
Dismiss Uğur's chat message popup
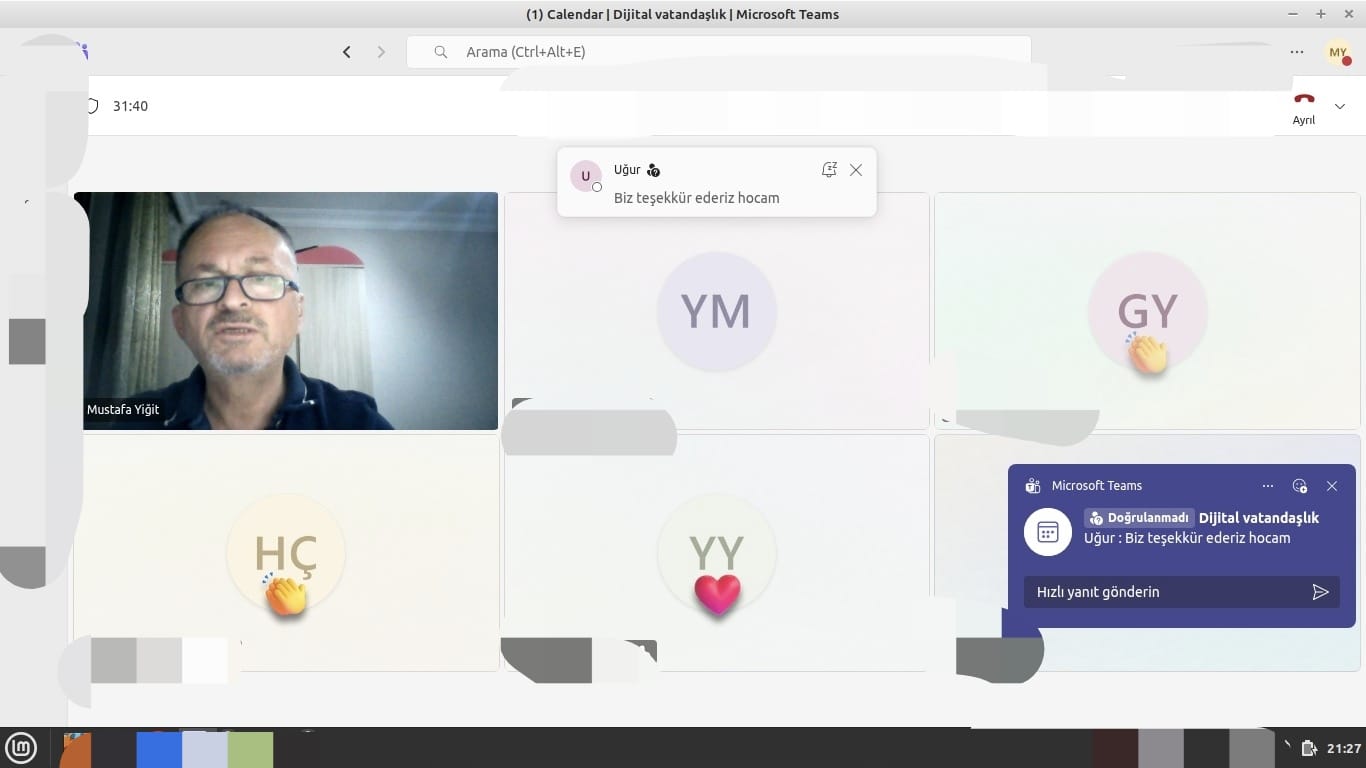[856, 170]
